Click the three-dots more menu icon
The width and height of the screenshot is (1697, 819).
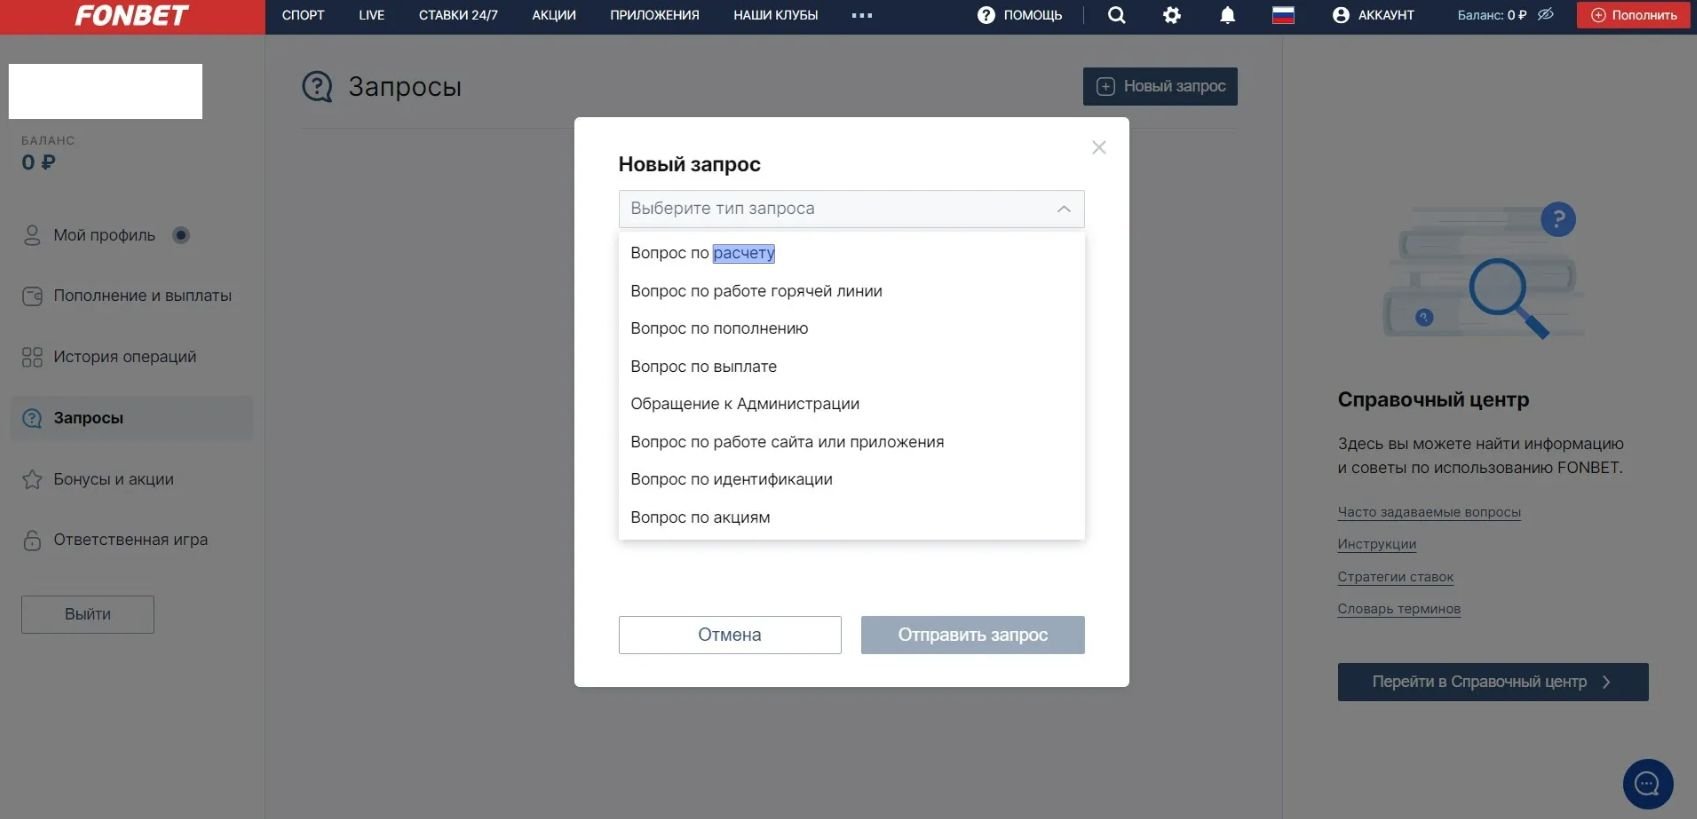(x=862, y=15)
